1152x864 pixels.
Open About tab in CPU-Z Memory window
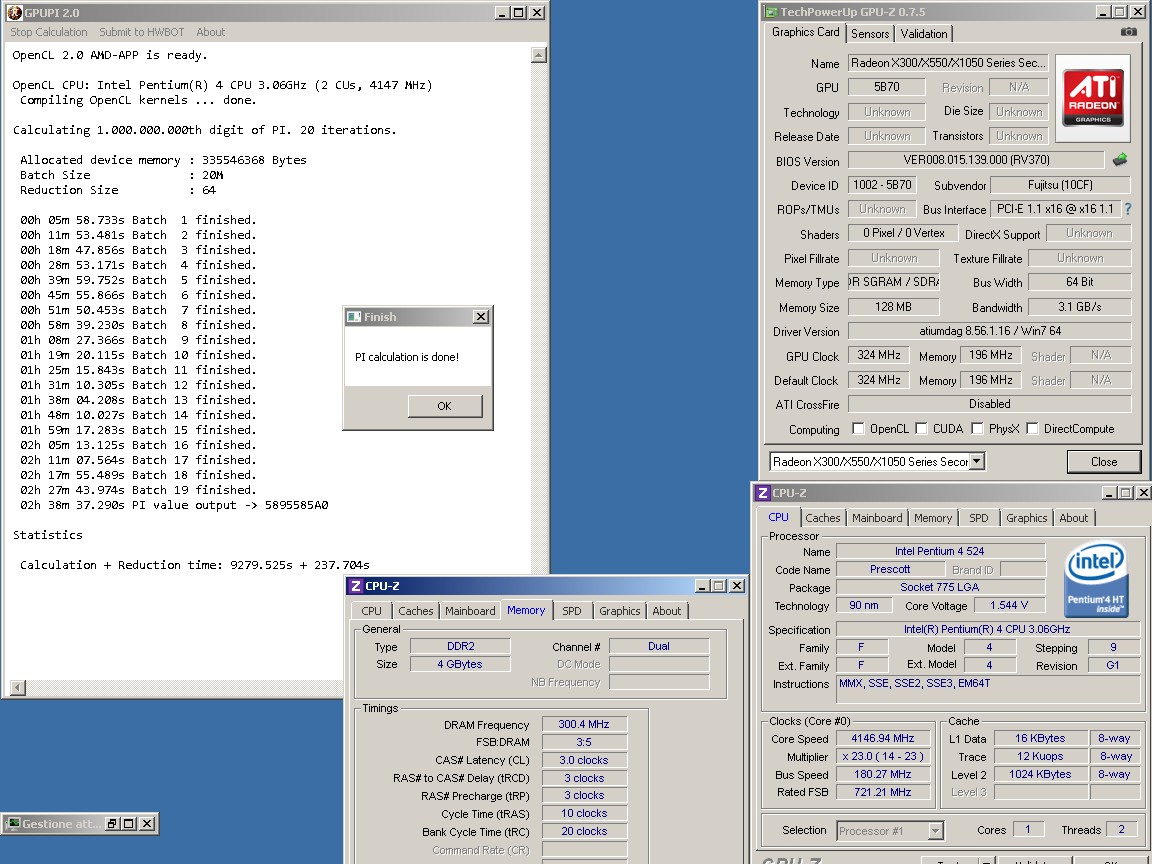(666, 611)
